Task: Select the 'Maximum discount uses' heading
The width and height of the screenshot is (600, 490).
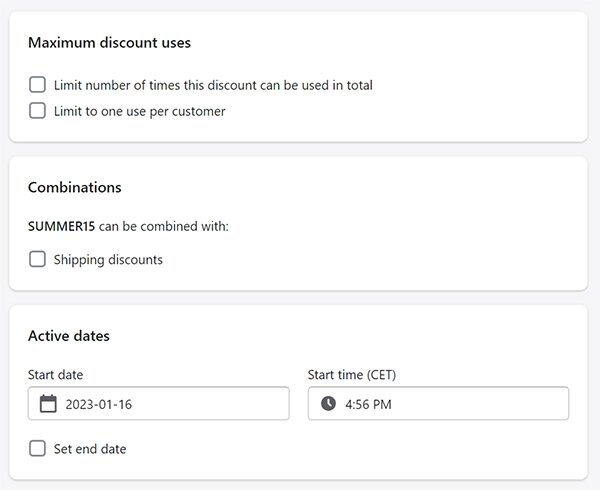Action: click(x=109, y=42)
